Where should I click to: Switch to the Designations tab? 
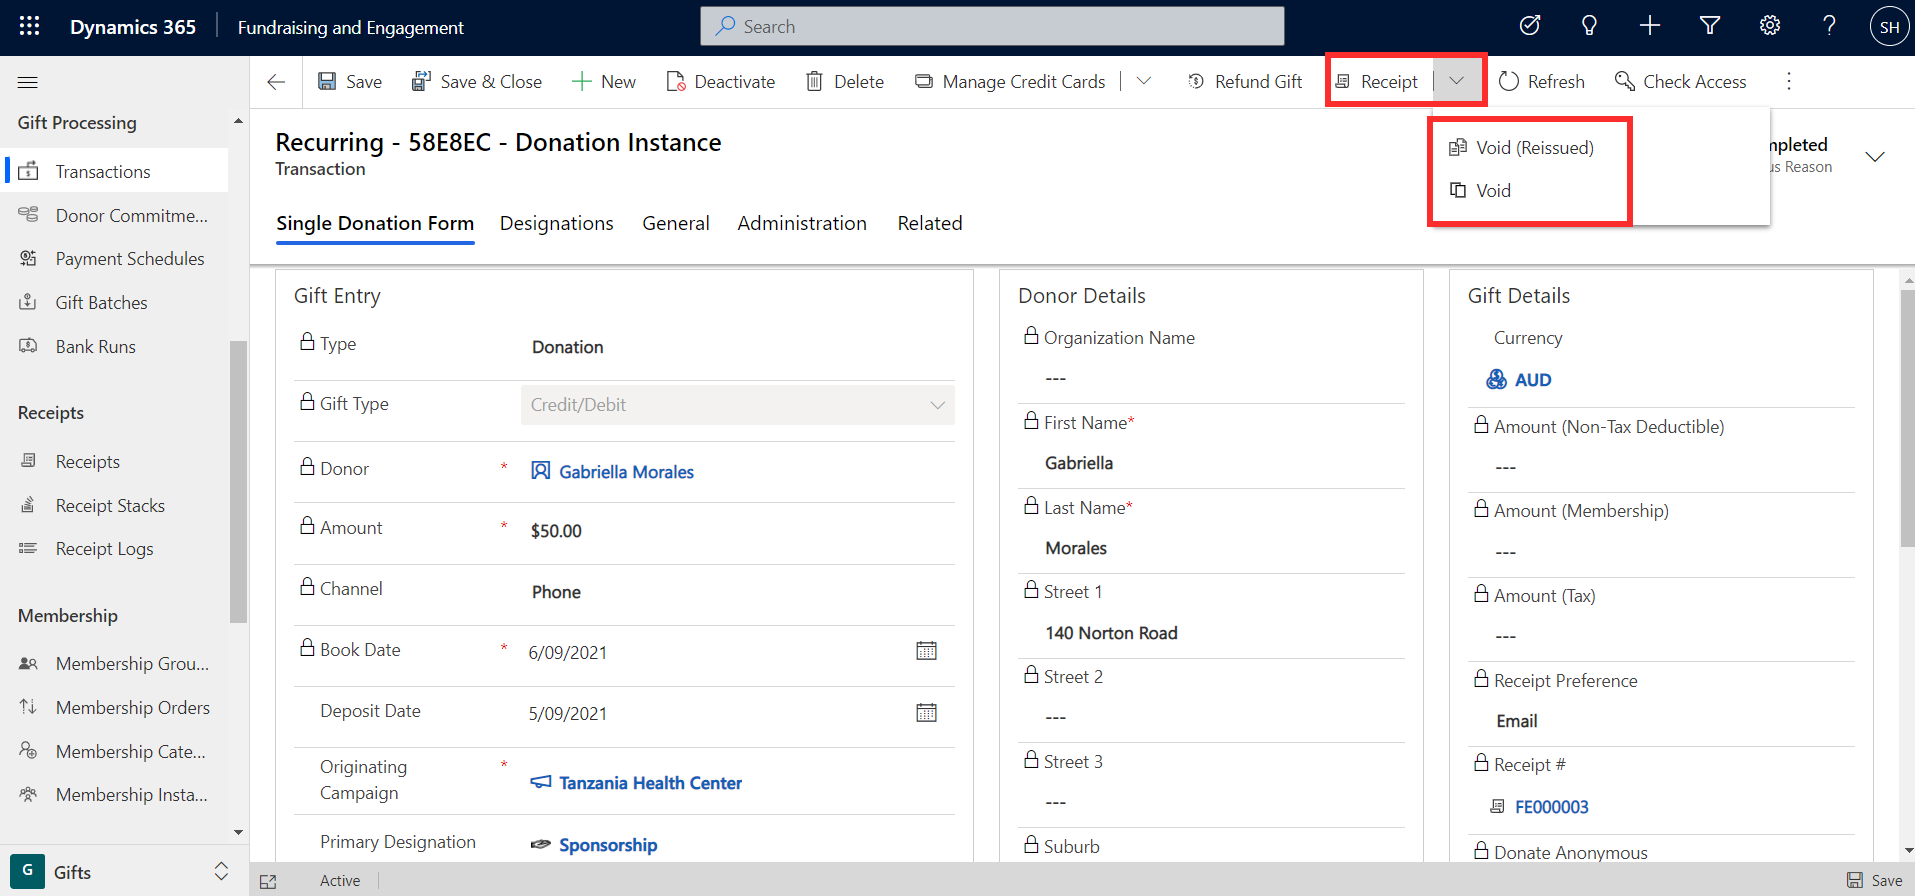(x=557, y=224)
